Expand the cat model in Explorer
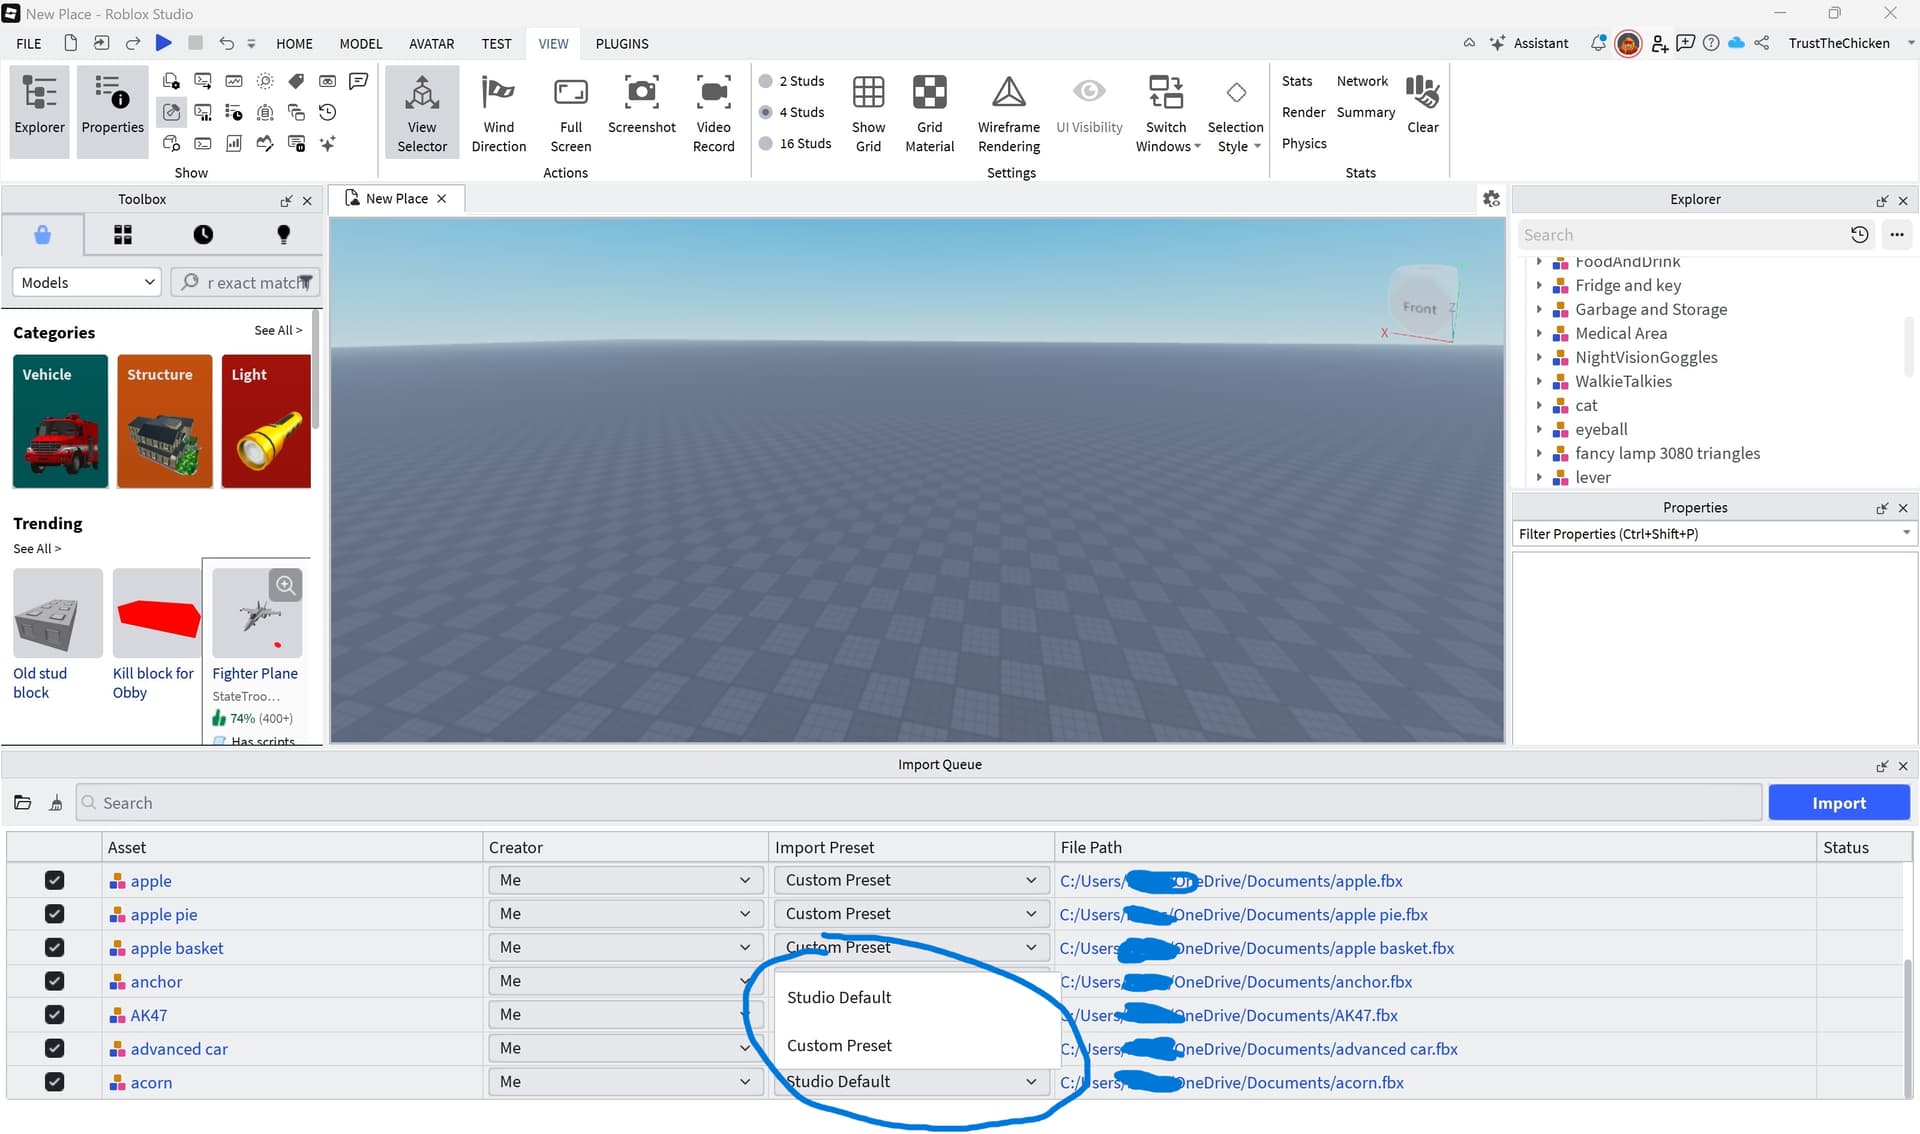This screenshot has width=1920, height=1134. click(x=1539, y=405)
